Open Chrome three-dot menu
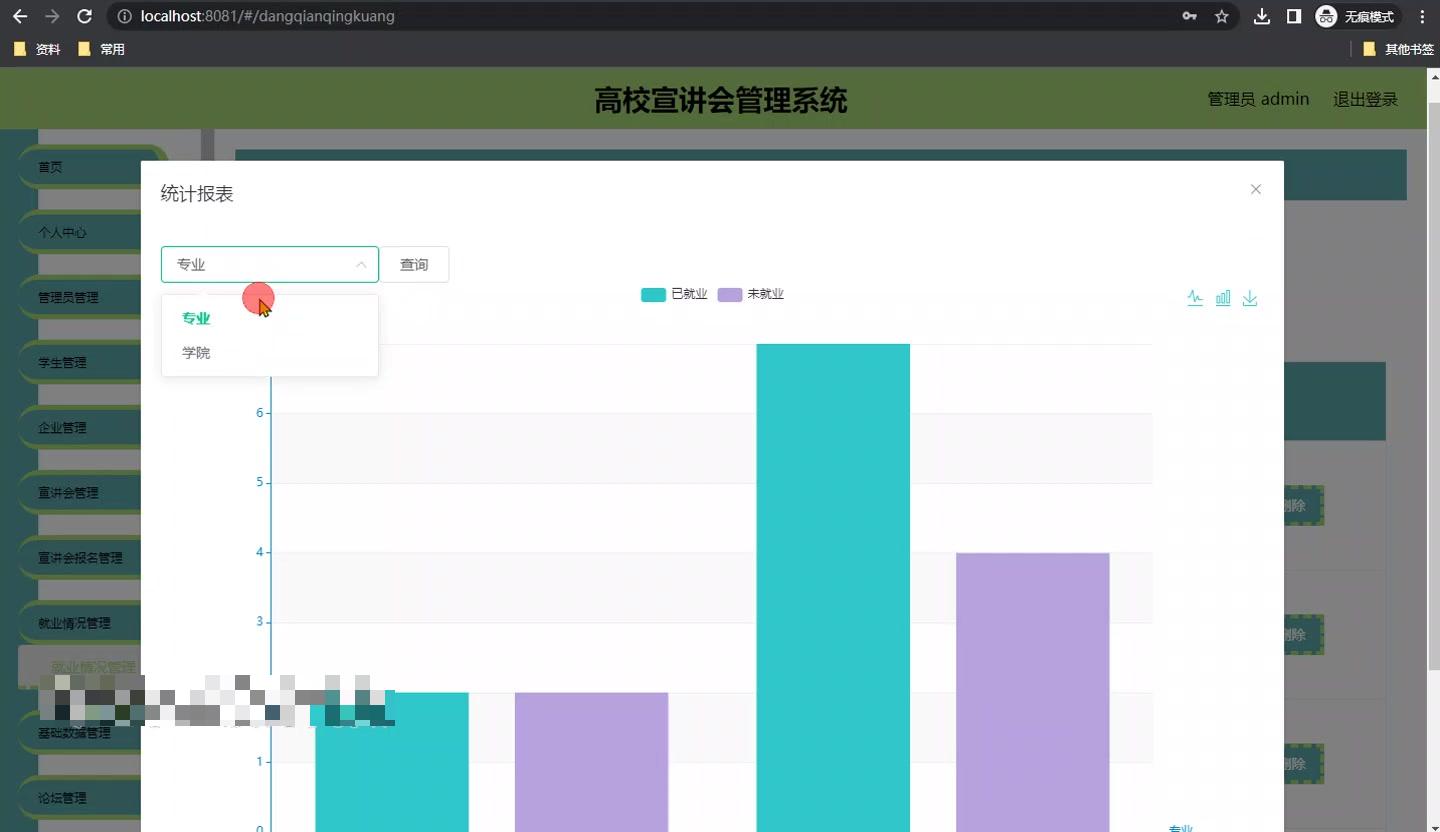The height and width of the screenshot is (832, 1440). point(1422,16)
